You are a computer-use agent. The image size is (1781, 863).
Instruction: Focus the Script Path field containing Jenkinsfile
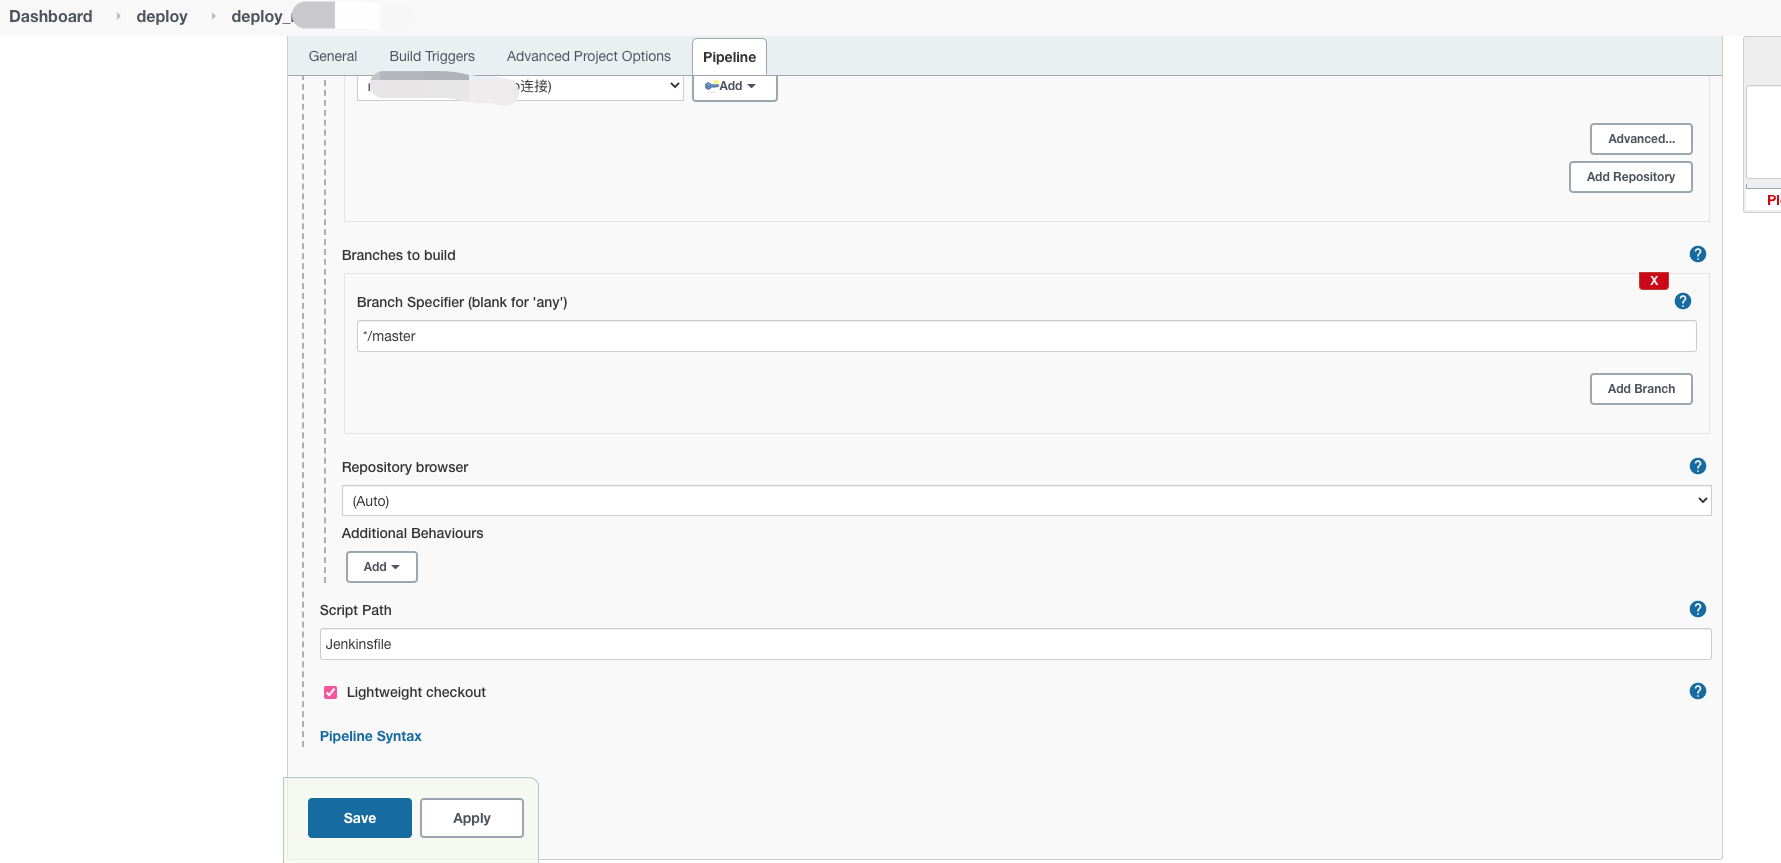pos(1015,644)
